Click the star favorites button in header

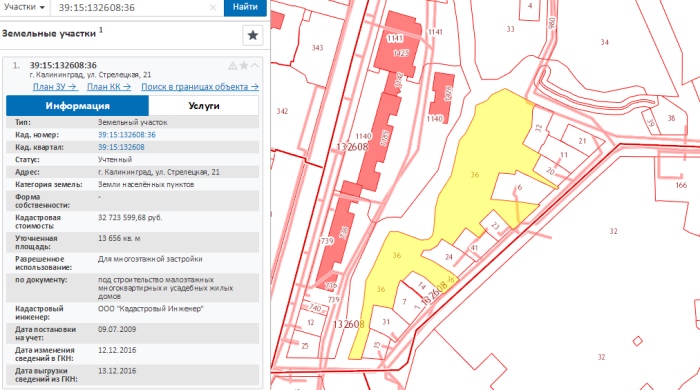[x=253, y=35]
